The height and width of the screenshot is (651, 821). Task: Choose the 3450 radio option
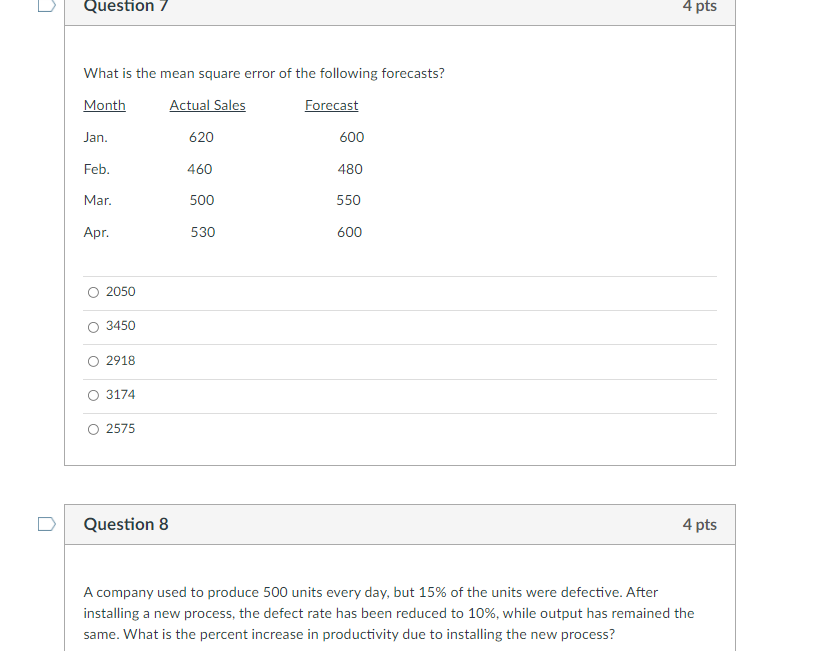93,327
